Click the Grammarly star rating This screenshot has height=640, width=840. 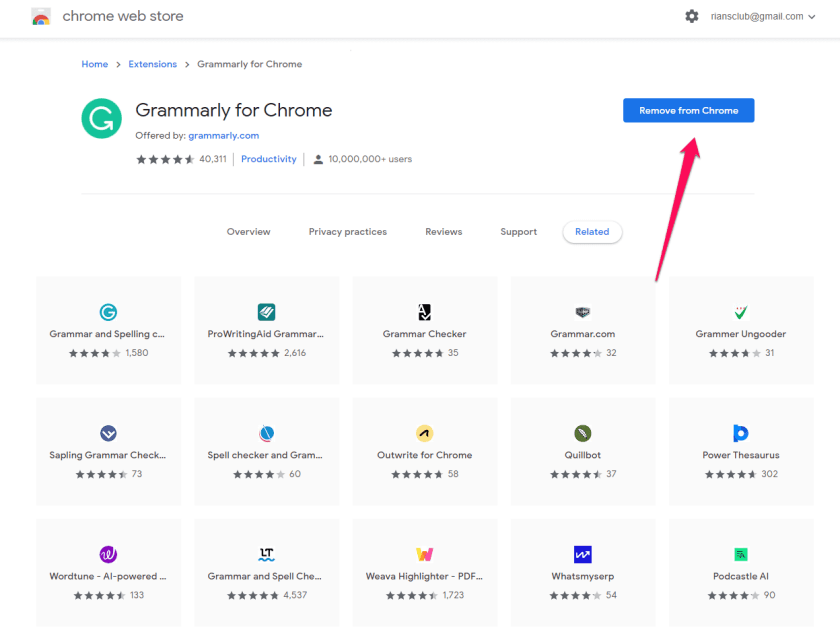pyautogui.click(x=165, y=159)
